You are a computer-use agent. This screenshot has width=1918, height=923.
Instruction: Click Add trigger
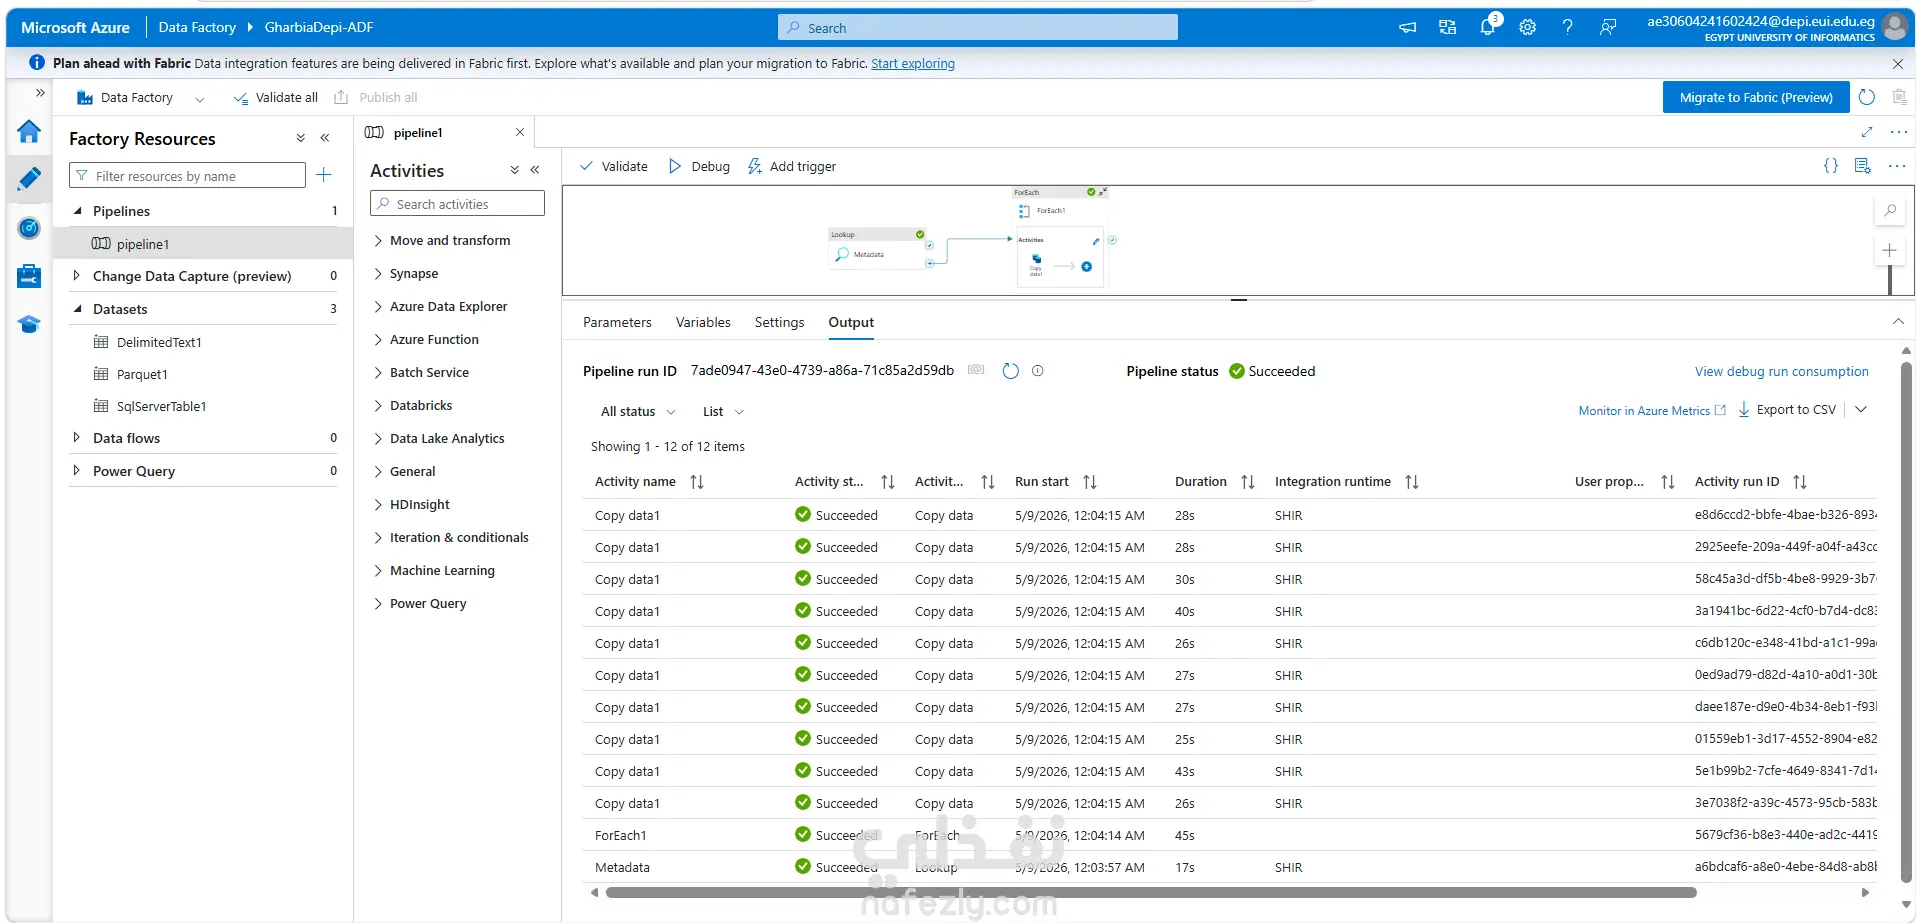(792, 166)
